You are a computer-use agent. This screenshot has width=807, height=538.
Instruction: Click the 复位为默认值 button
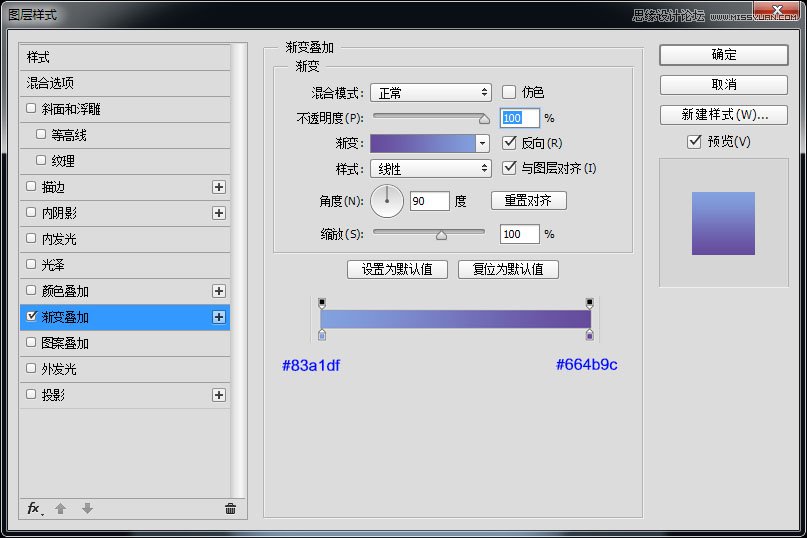tap(508, 269)
